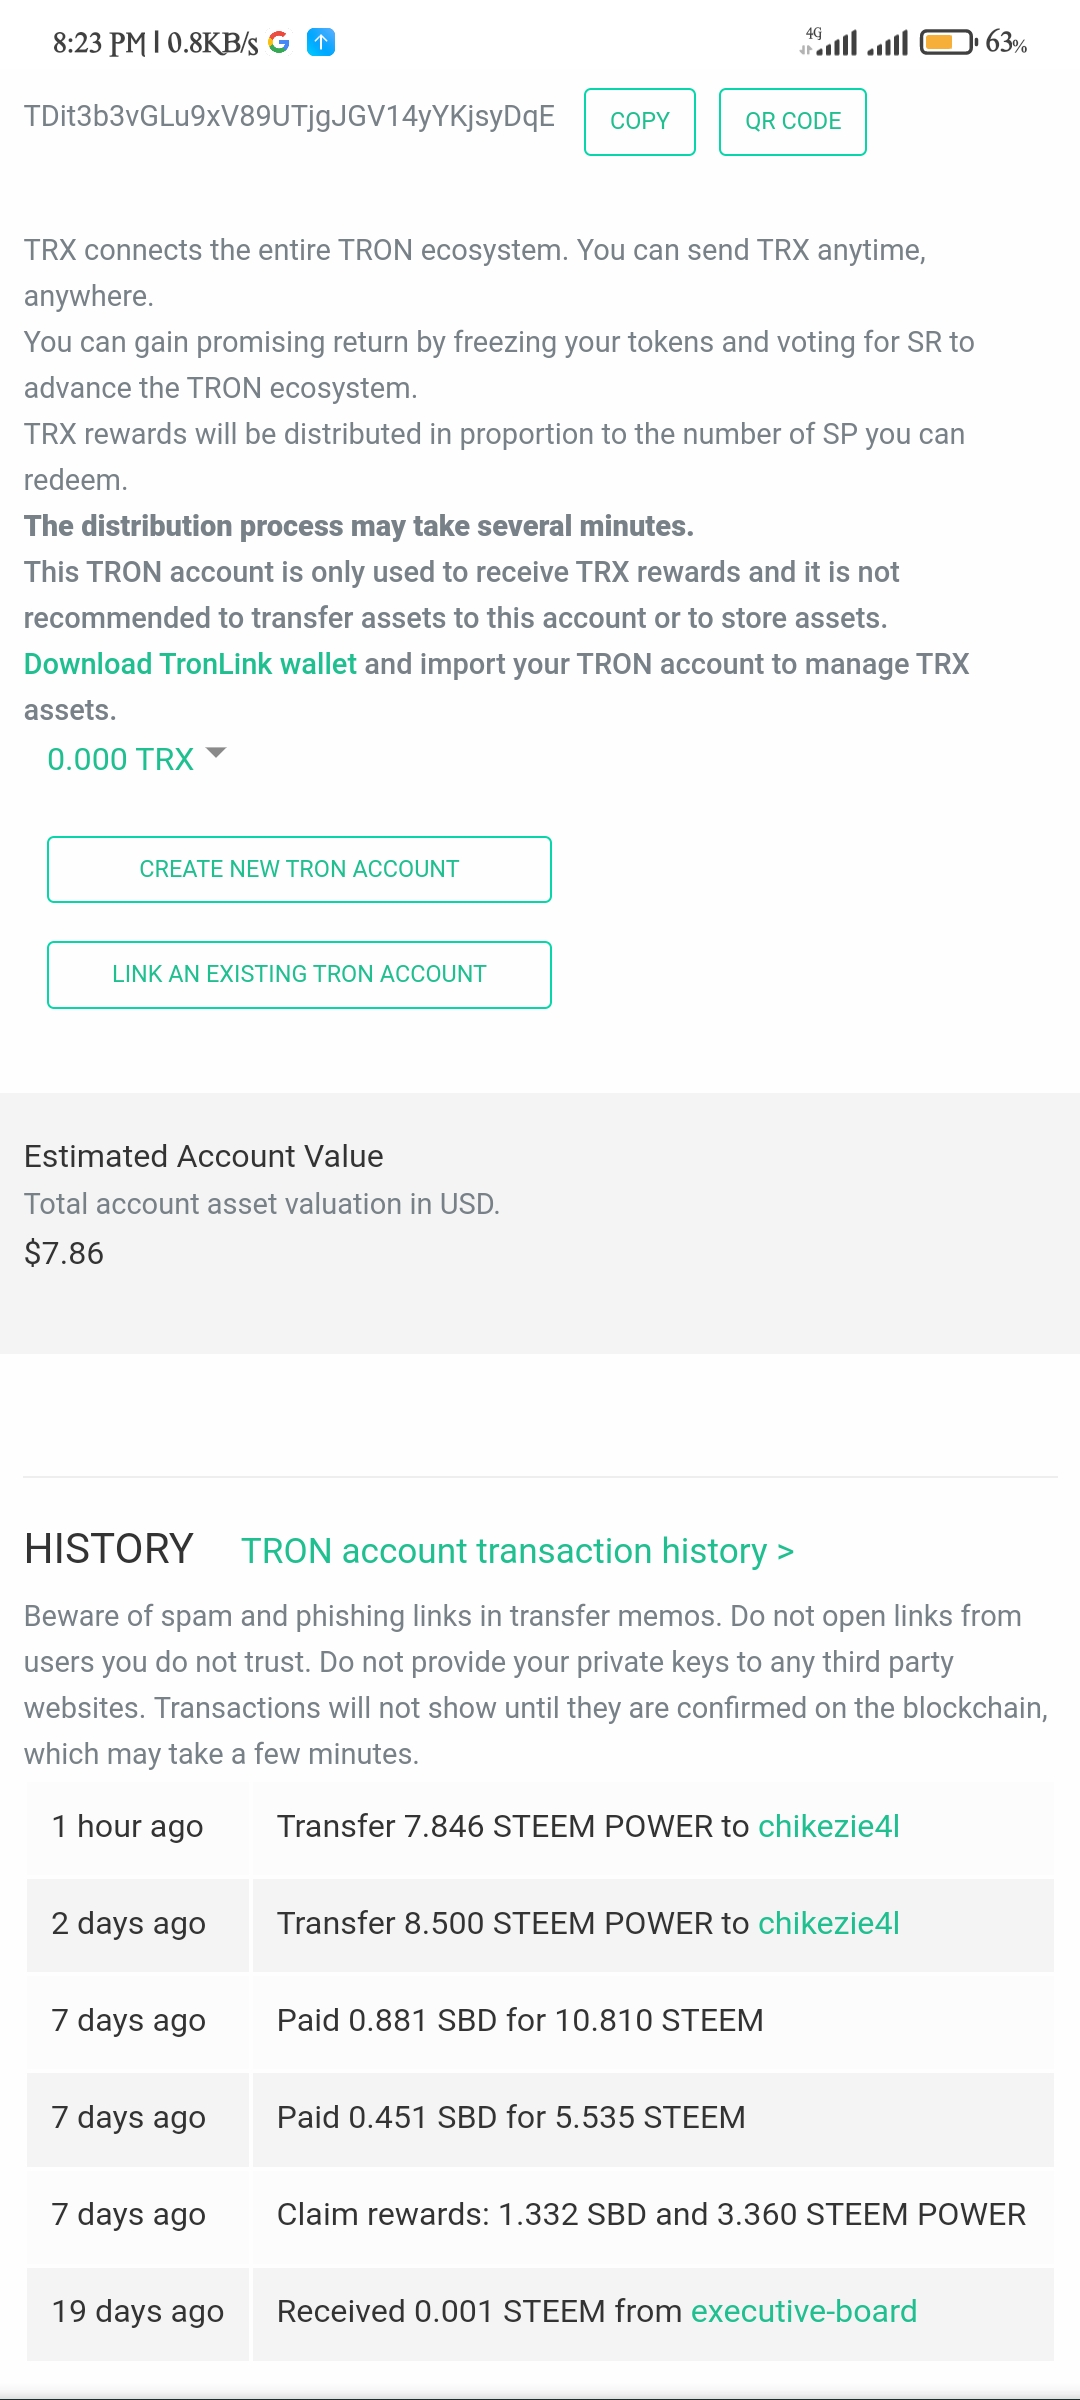
Task: Open chikezie4l in 8.500 transfer row
Action: coord(828,1923)
